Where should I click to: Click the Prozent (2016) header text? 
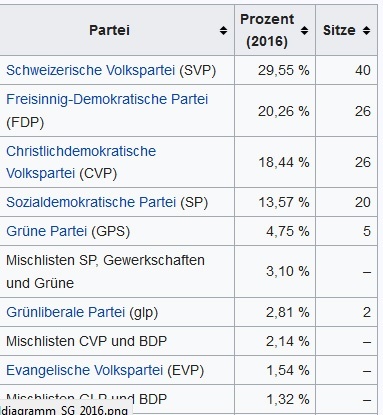267,30
